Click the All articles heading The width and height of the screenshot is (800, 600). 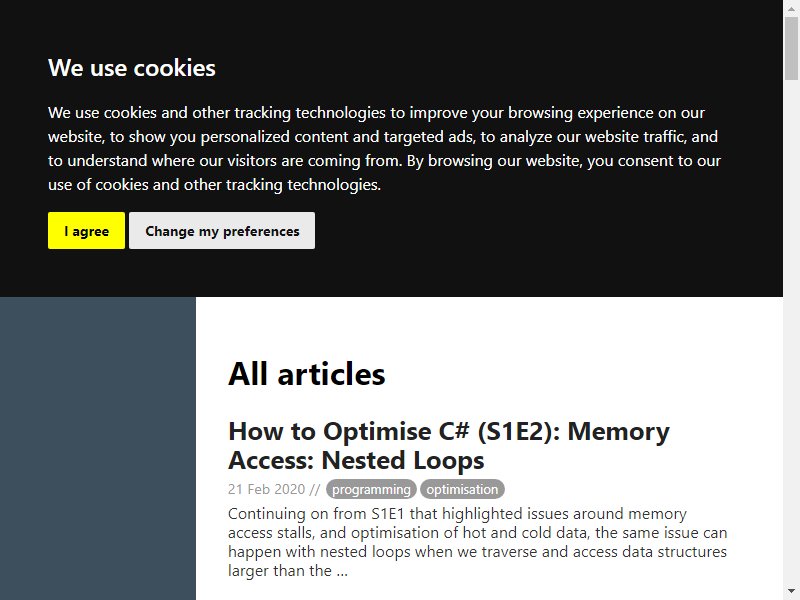pyautogui.click(x=307, y=374)
